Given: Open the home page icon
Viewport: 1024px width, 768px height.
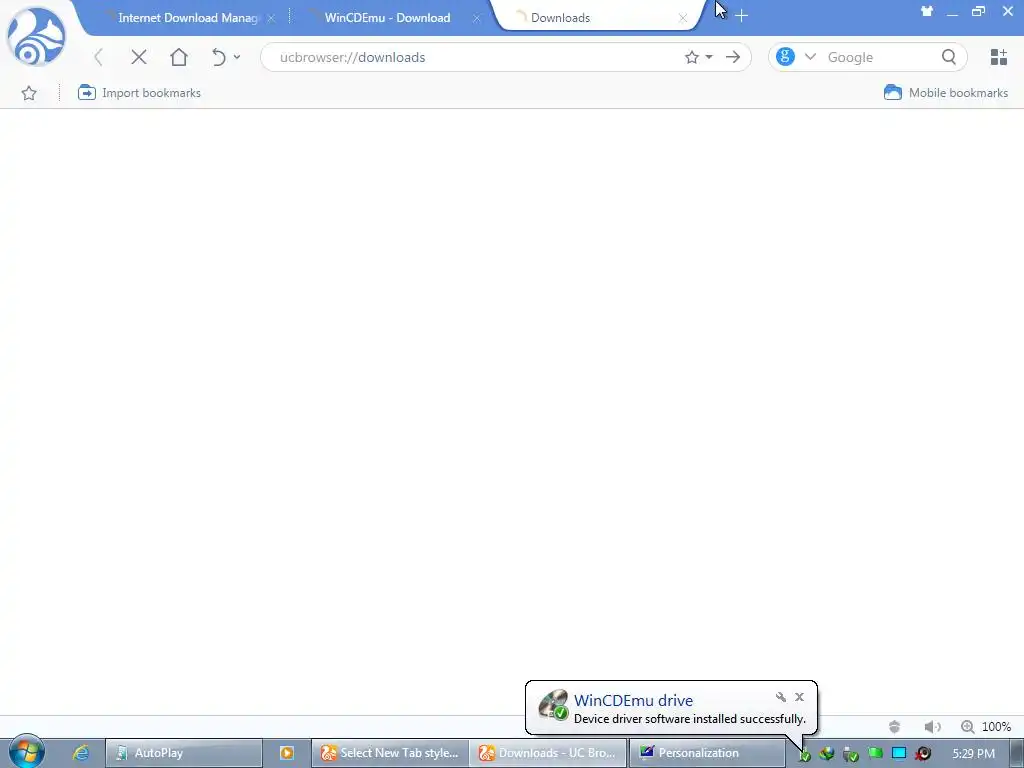Looking at the screenshot, I should (x=179, y=57).
